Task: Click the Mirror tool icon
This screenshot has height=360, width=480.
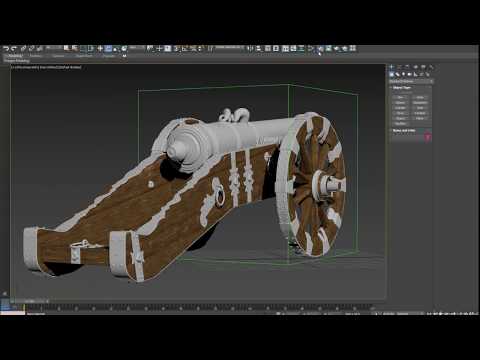Action: pyautogui.click(x=250, y=49)
